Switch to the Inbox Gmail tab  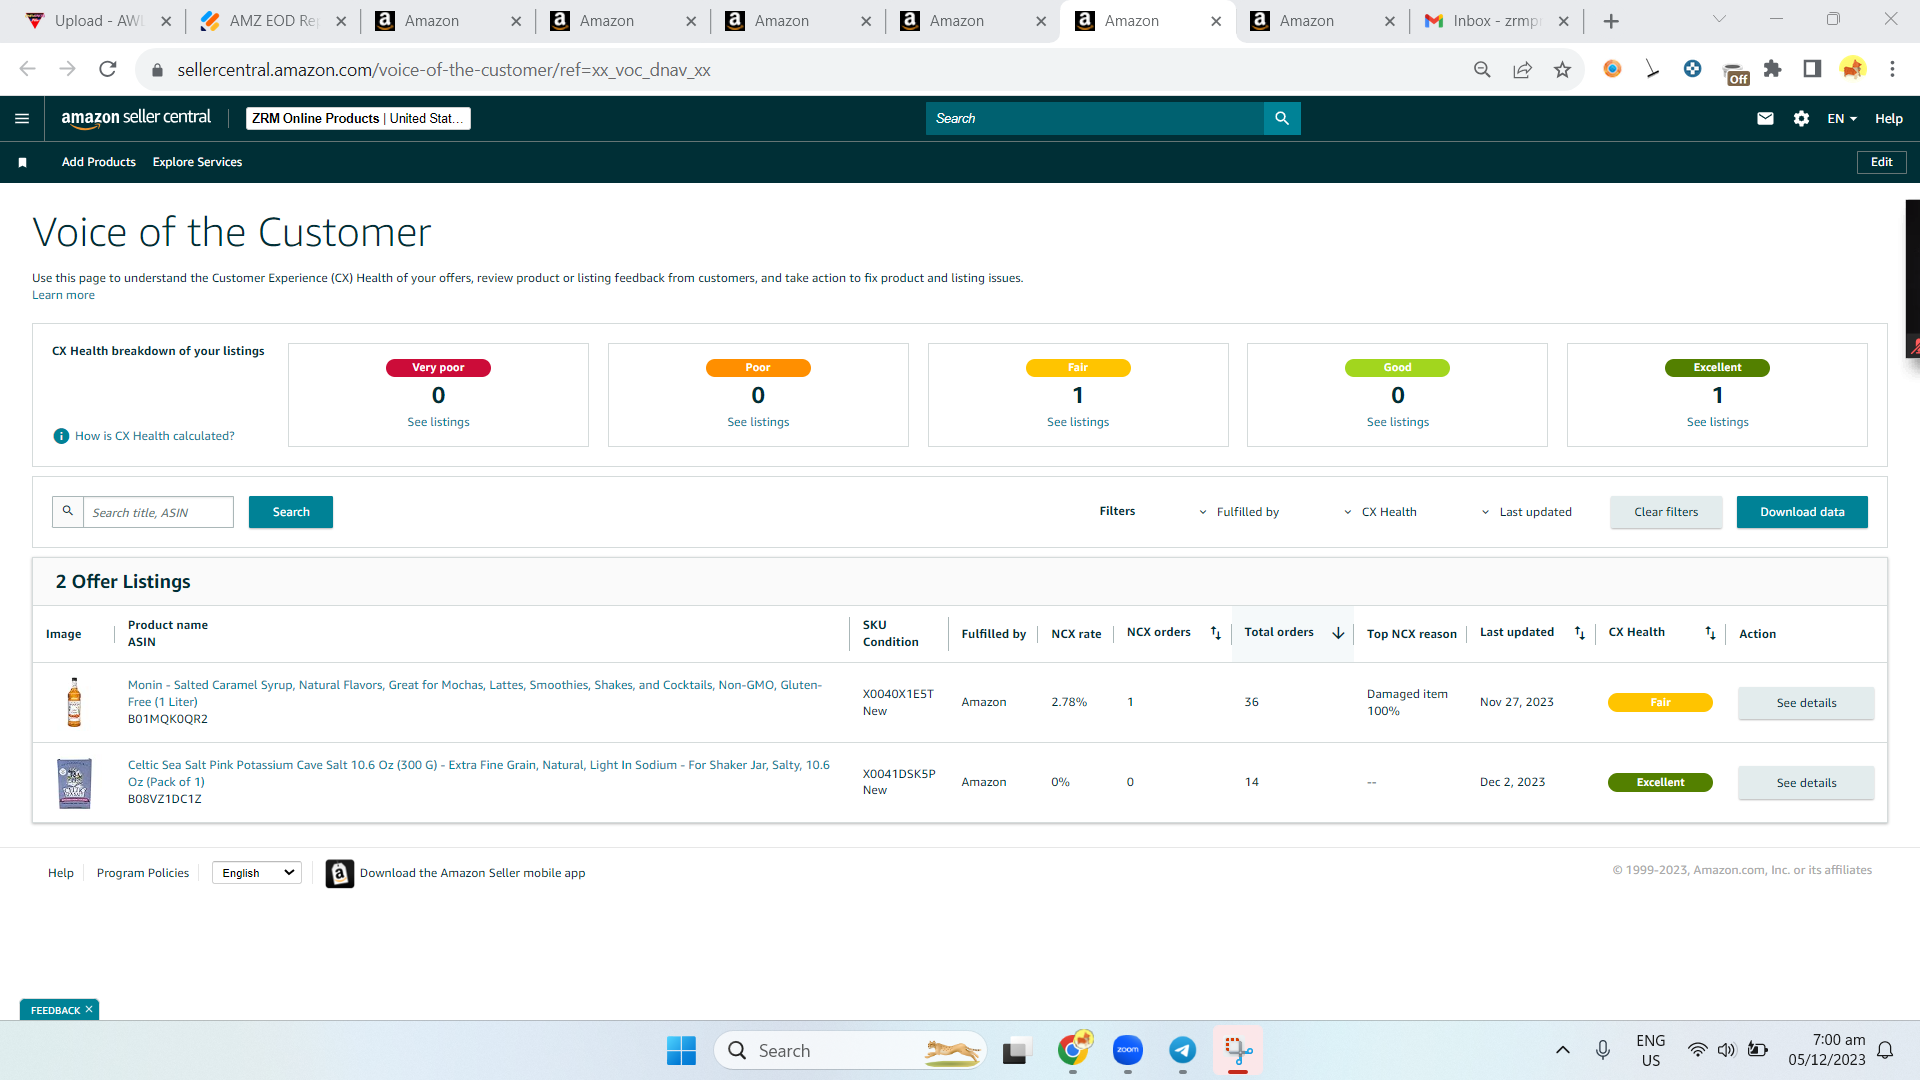point(1496,21)
